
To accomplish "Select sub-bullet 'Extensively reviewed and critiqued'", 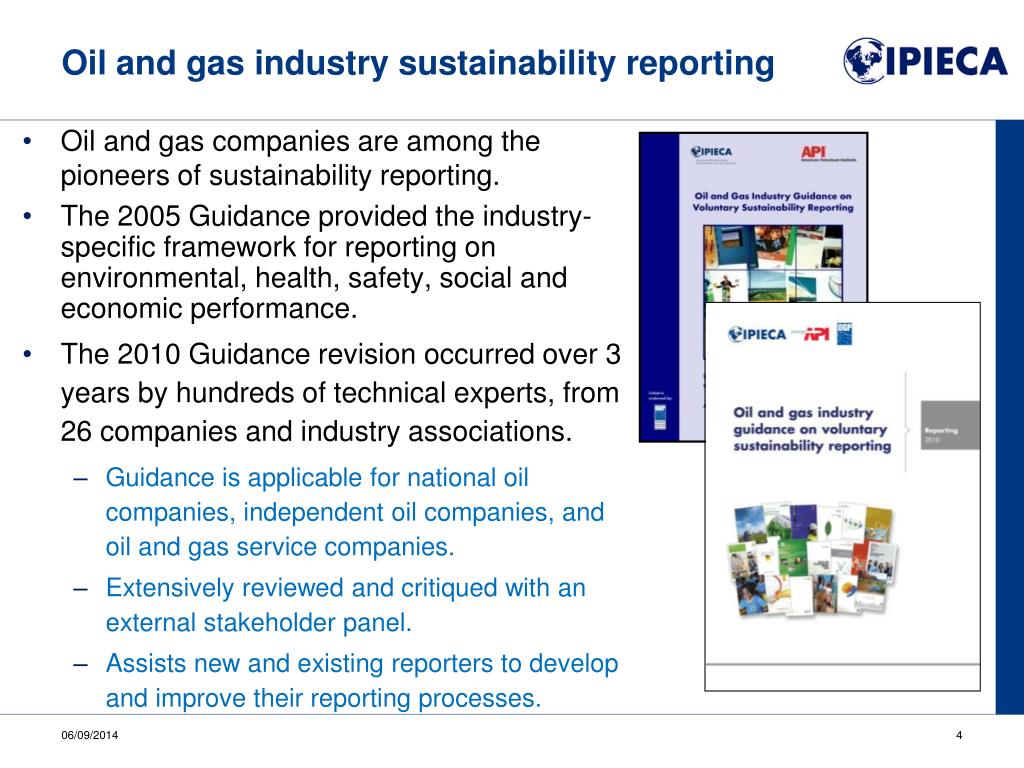I will click(345, 605).
